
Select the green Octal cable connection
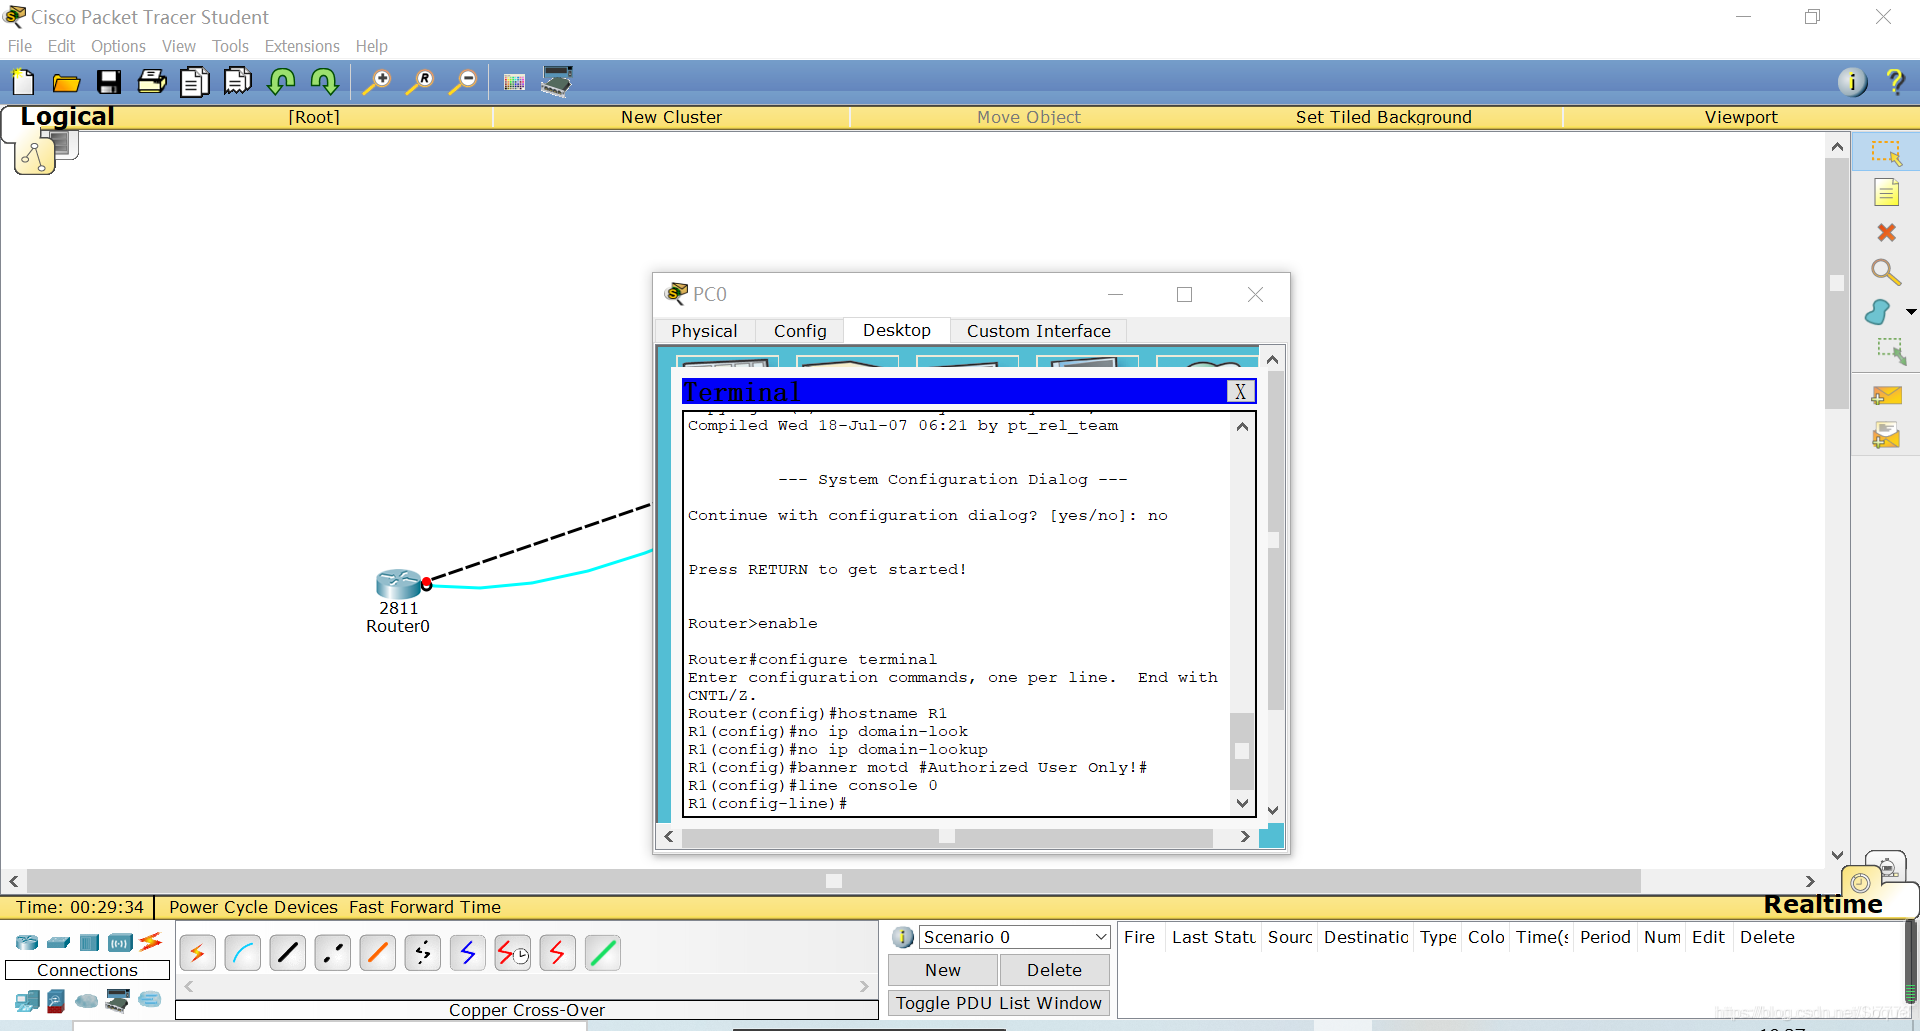pyautogui.click(x=603, y=953)
